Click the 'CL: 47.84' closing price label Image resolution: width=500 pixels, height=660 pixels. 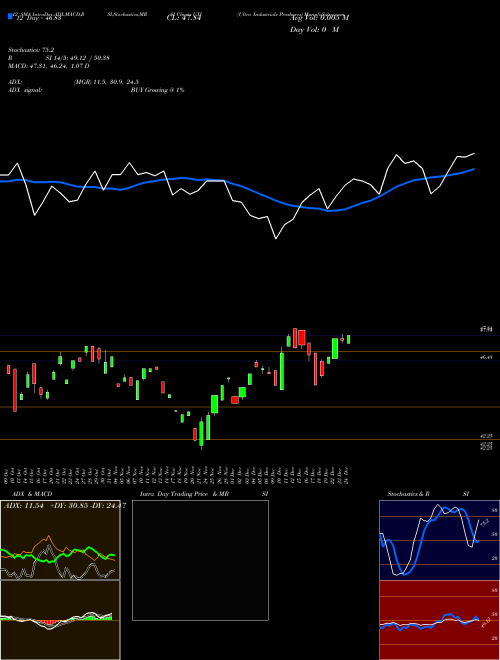(x=184, y=18)
